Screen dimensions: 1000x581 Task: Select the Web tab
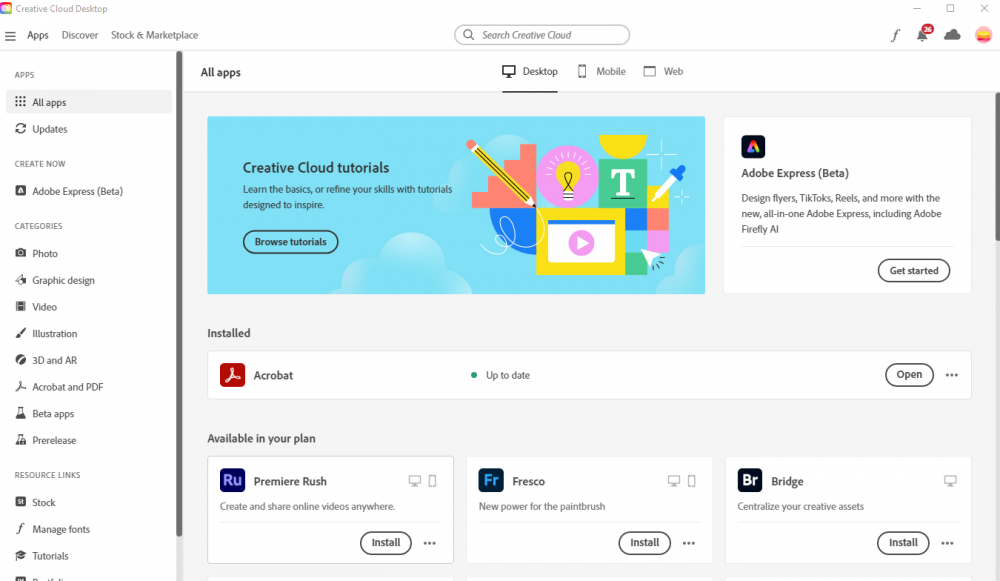(x=663, y=71)
